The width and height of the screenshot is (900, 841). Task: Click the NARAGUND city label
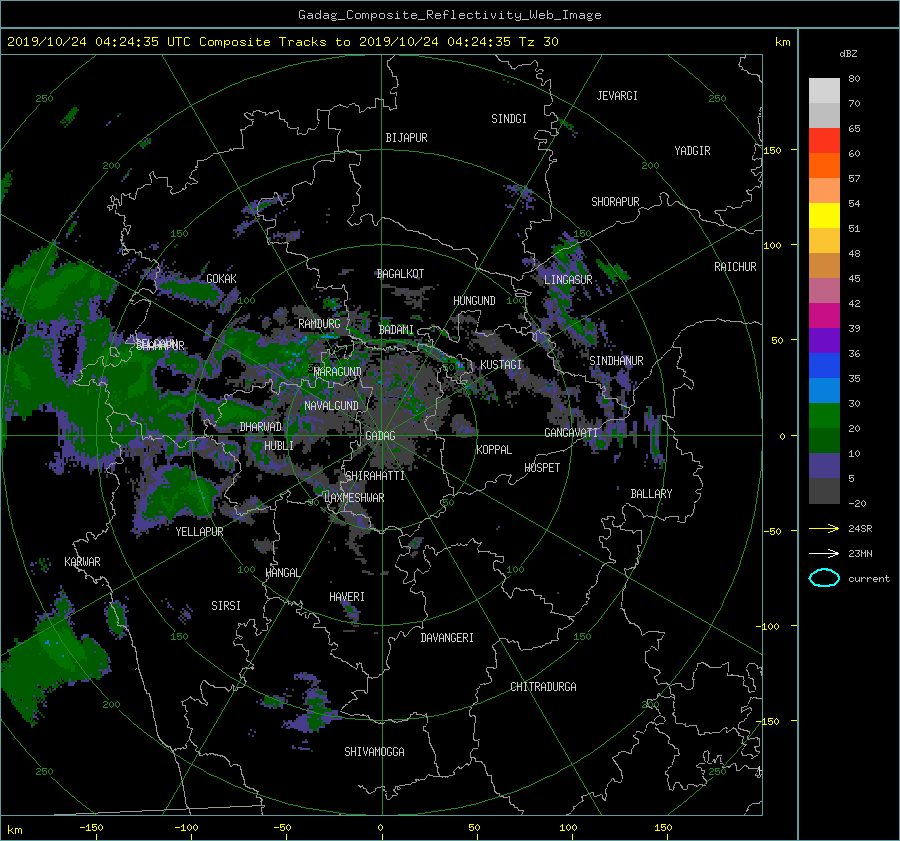point(338,371)
